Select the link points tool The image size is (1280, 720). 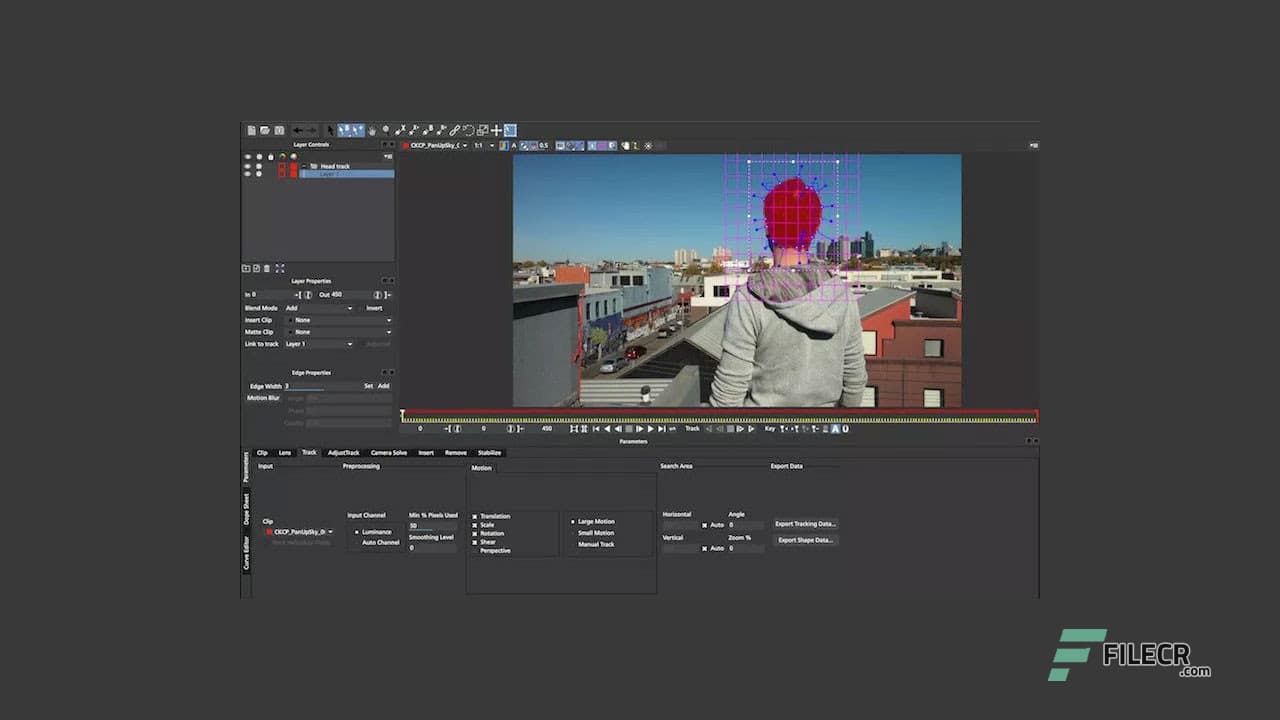coord(454,130)
